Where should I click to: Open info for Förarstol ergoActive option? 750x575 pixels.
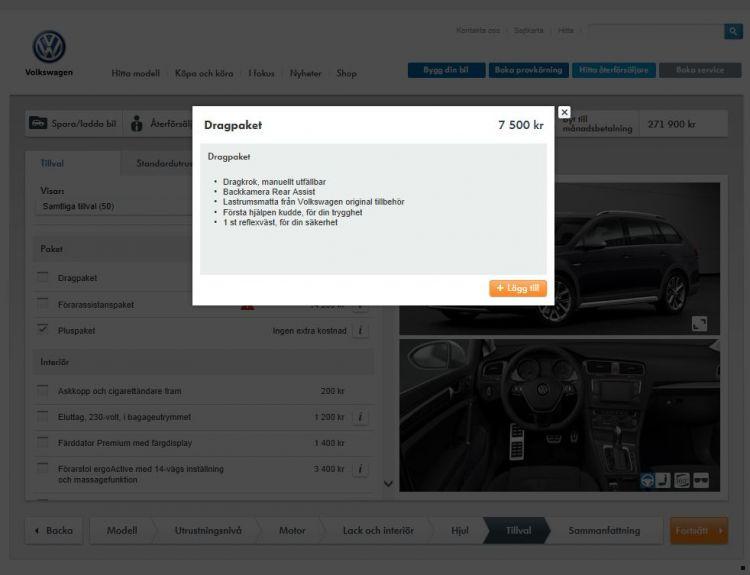click(360, 469)
